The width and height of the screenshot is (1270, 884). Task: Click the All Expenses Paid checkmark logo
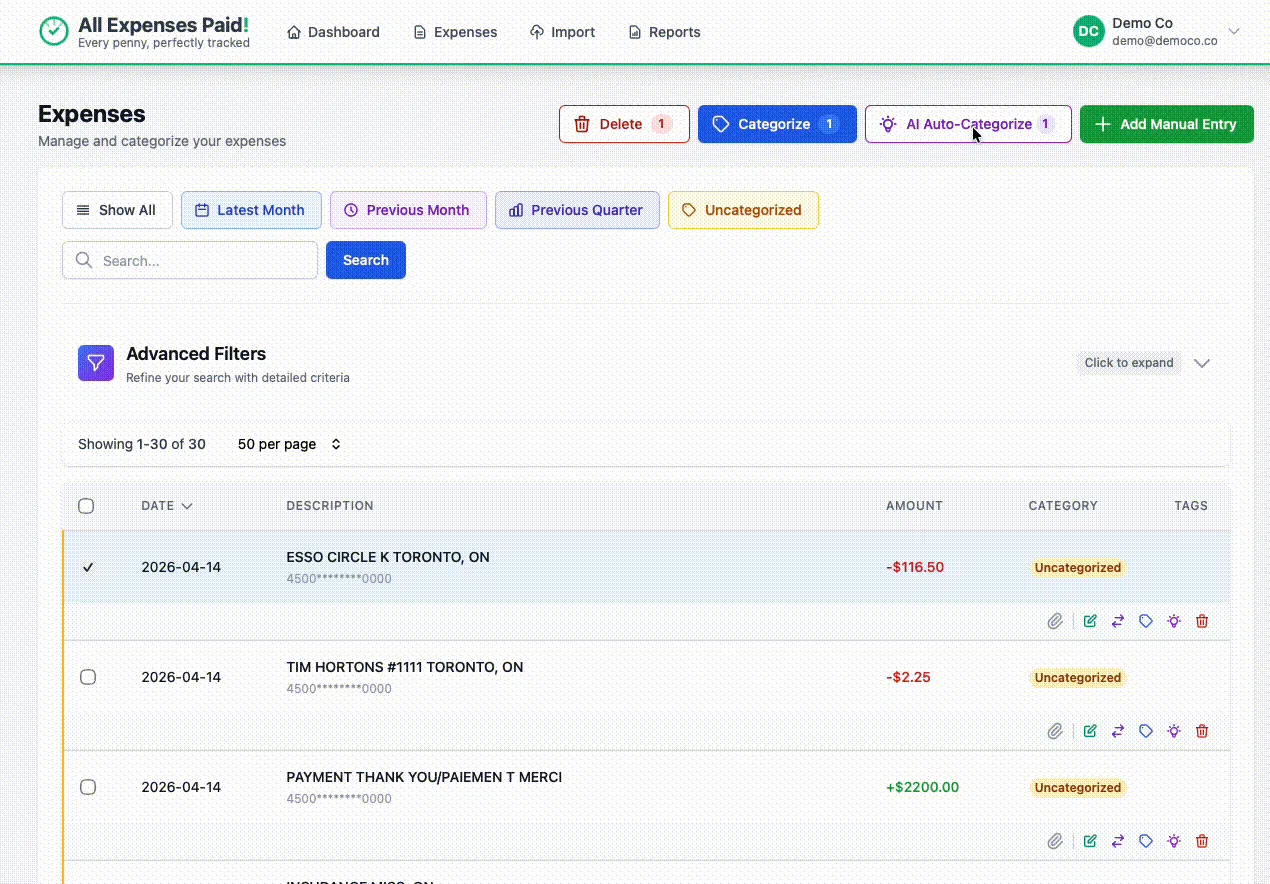point(54,31)
